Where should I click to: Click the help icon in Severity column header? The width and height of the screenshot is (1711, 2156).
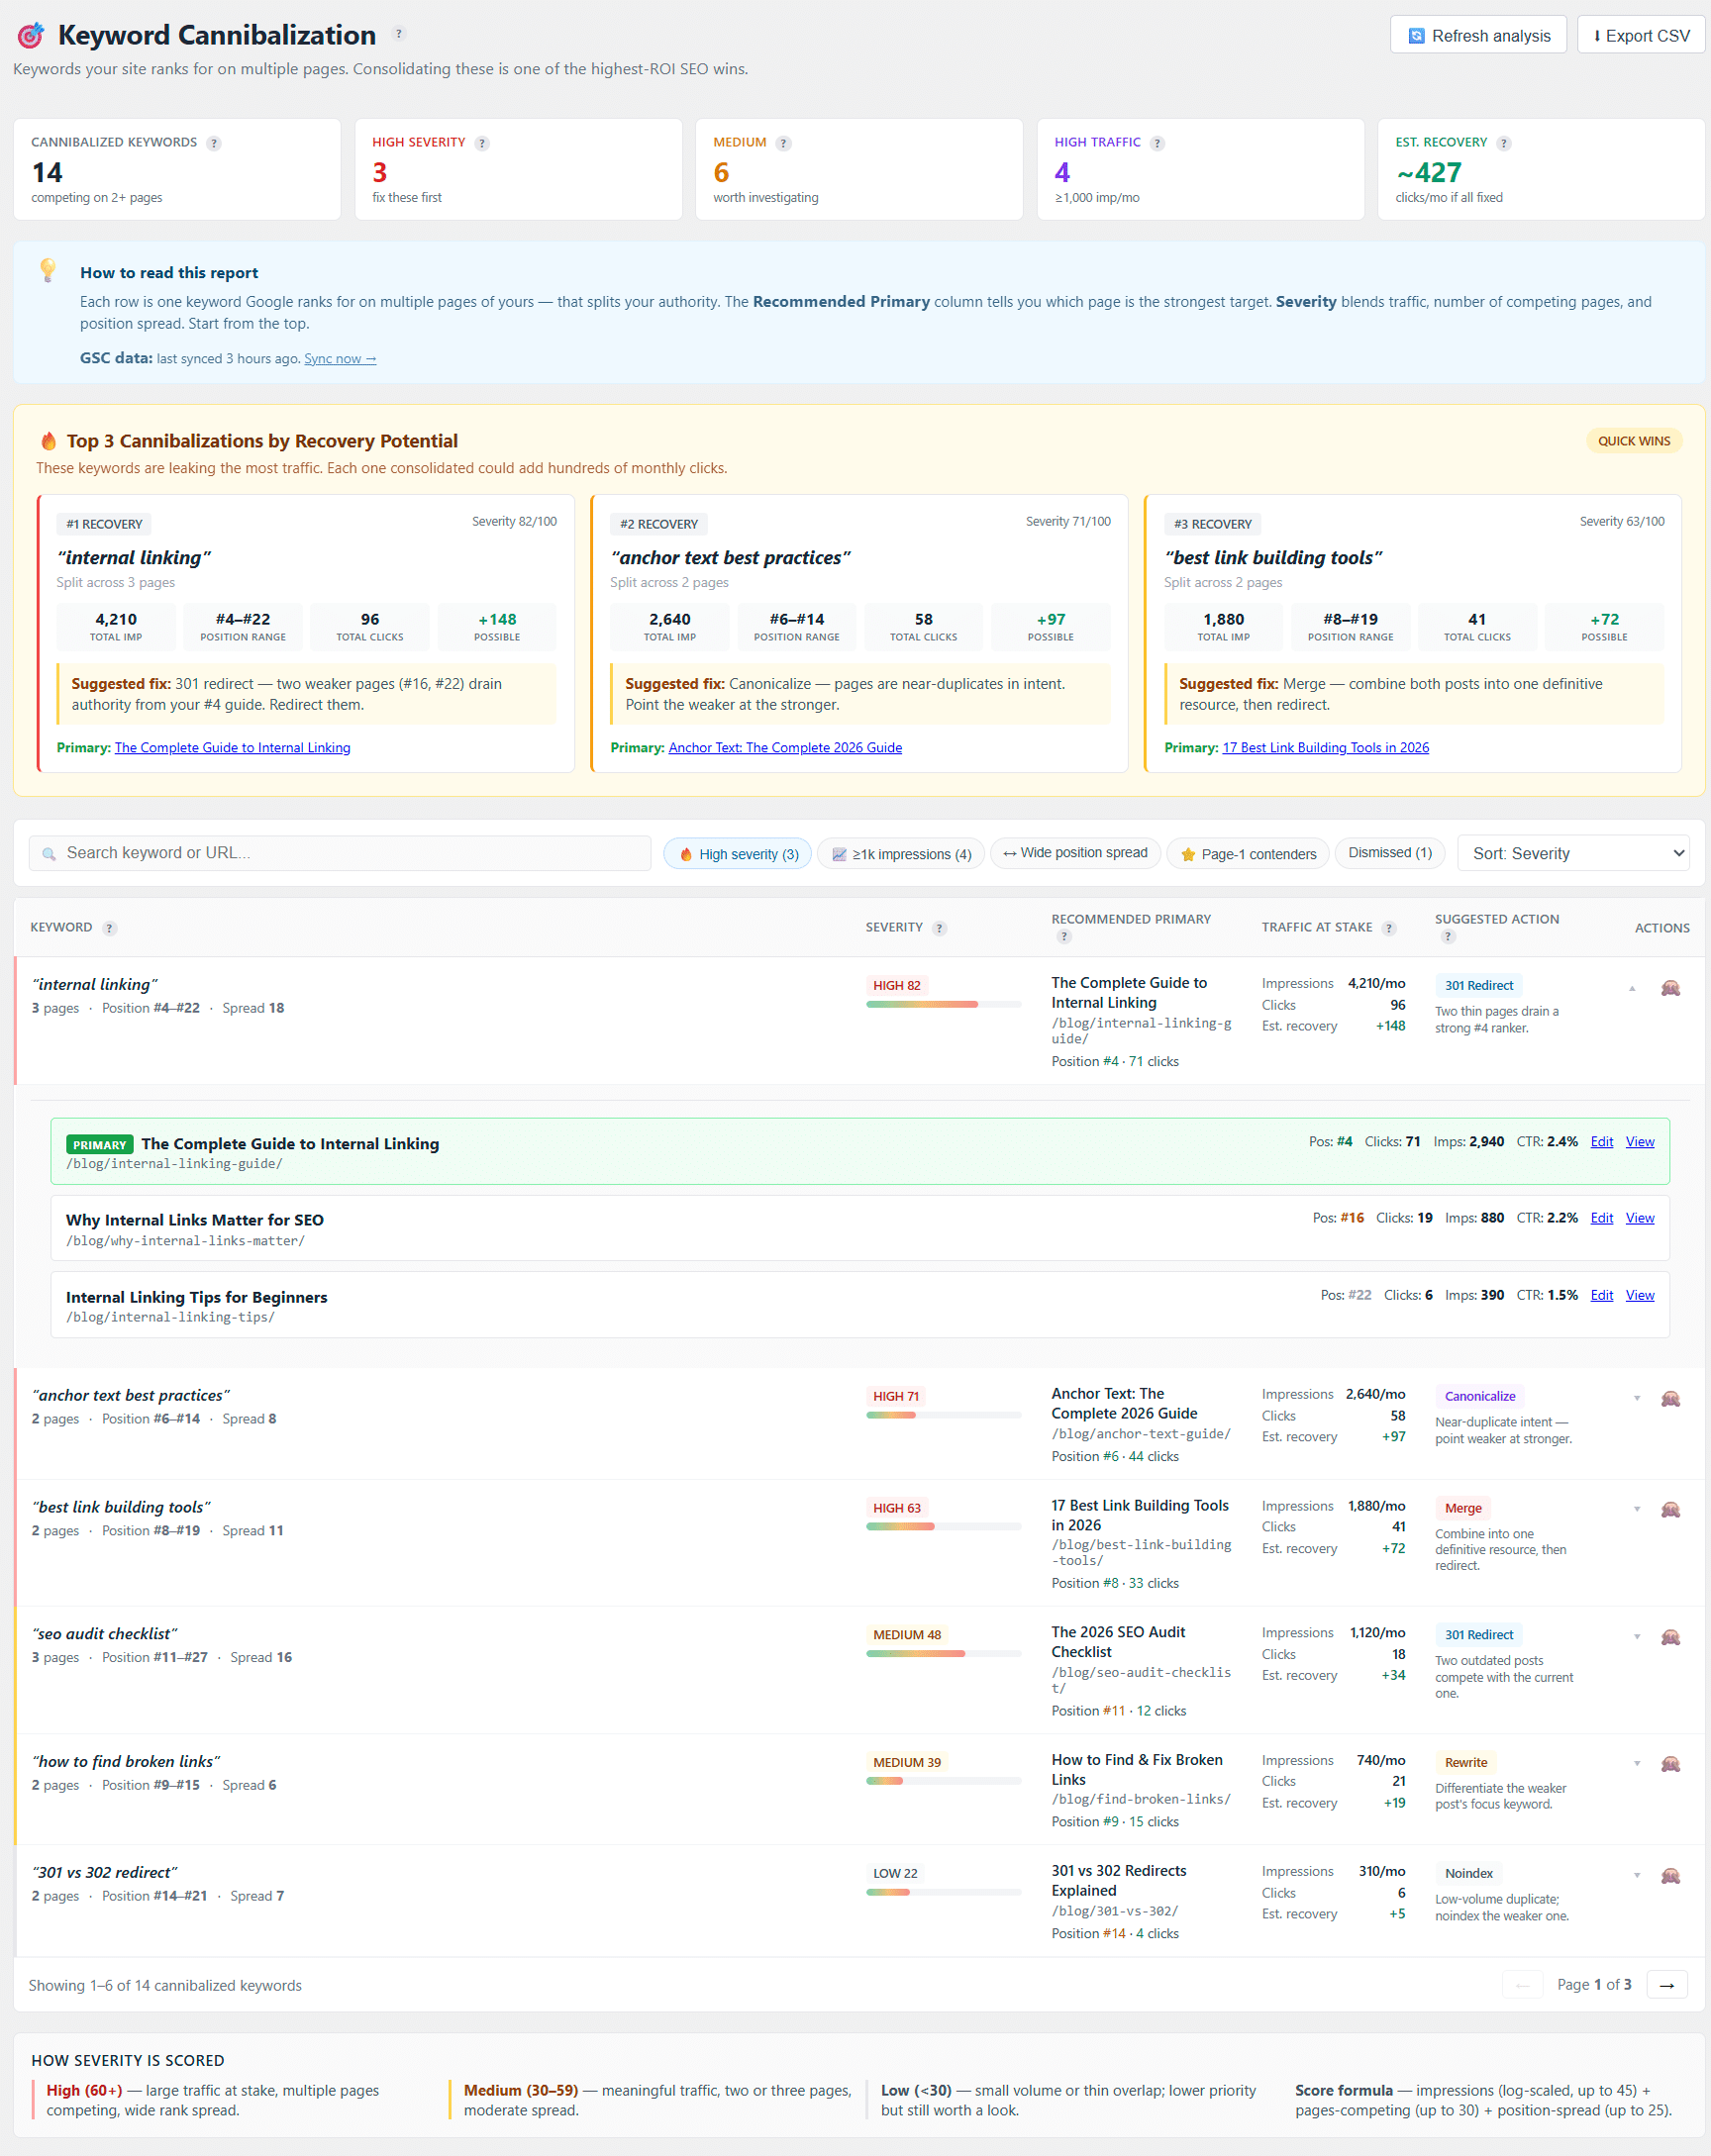(x=939, y=928)
